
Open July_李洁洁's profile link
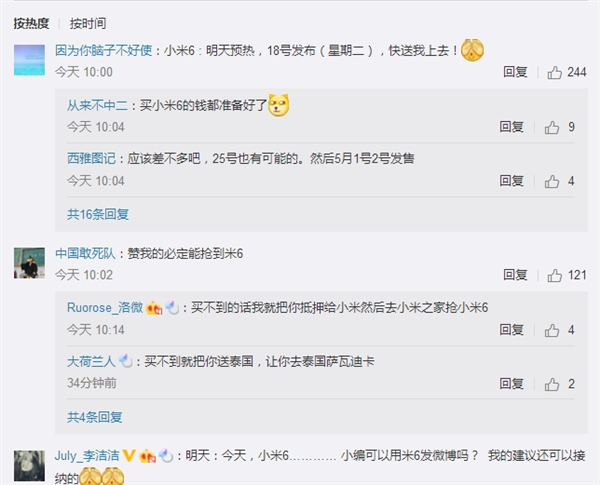87,456
